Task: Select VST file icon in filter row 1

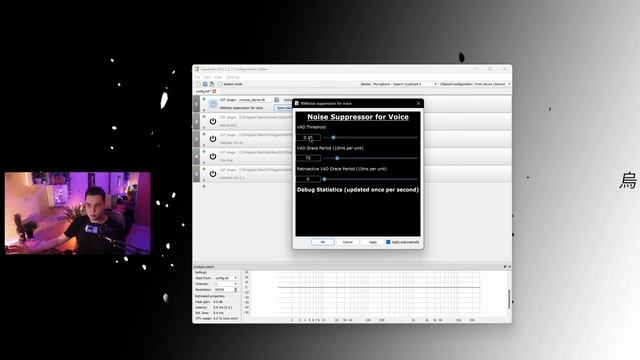Action: pos(277,100)
